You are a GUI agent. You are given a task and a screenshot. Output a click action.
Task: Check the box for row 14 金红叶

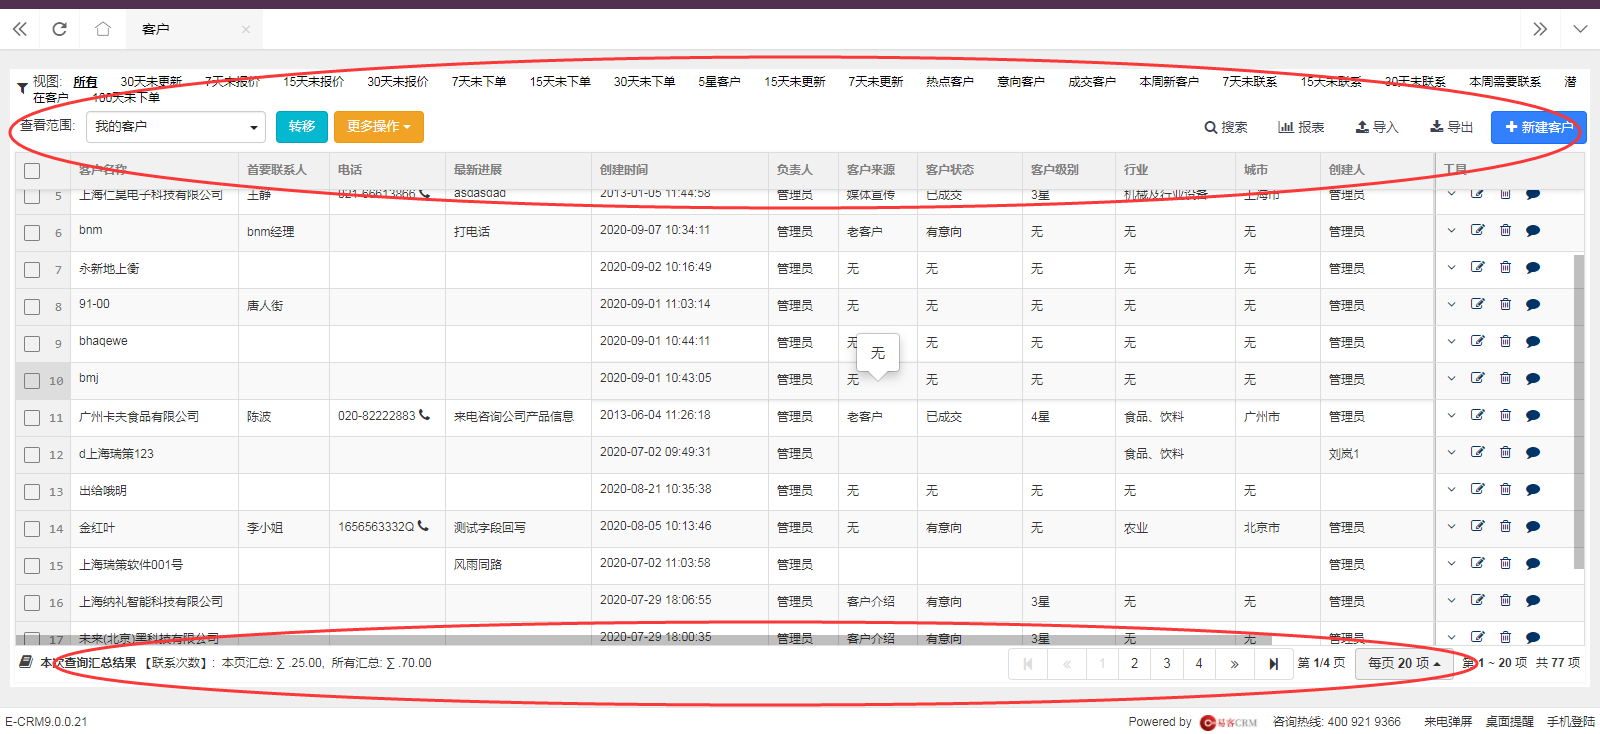pos(32,529)
